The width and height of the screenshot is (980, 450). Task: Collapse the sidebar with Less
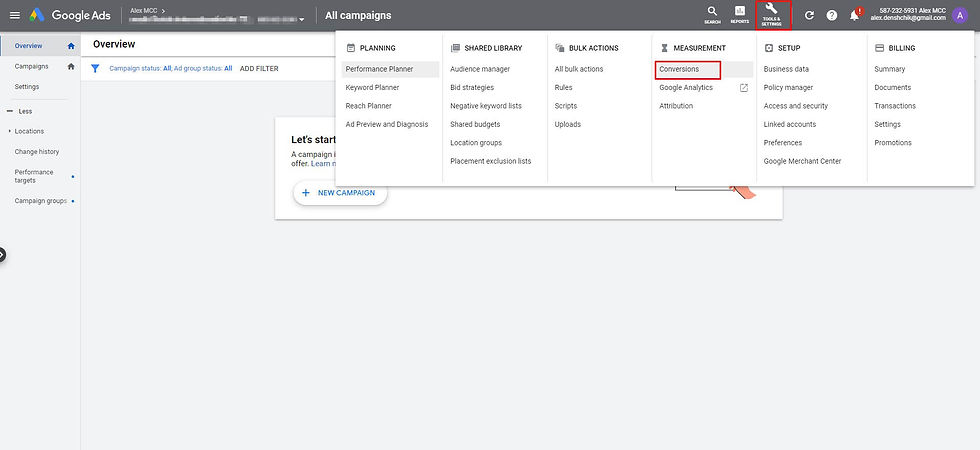coord(19,111)
